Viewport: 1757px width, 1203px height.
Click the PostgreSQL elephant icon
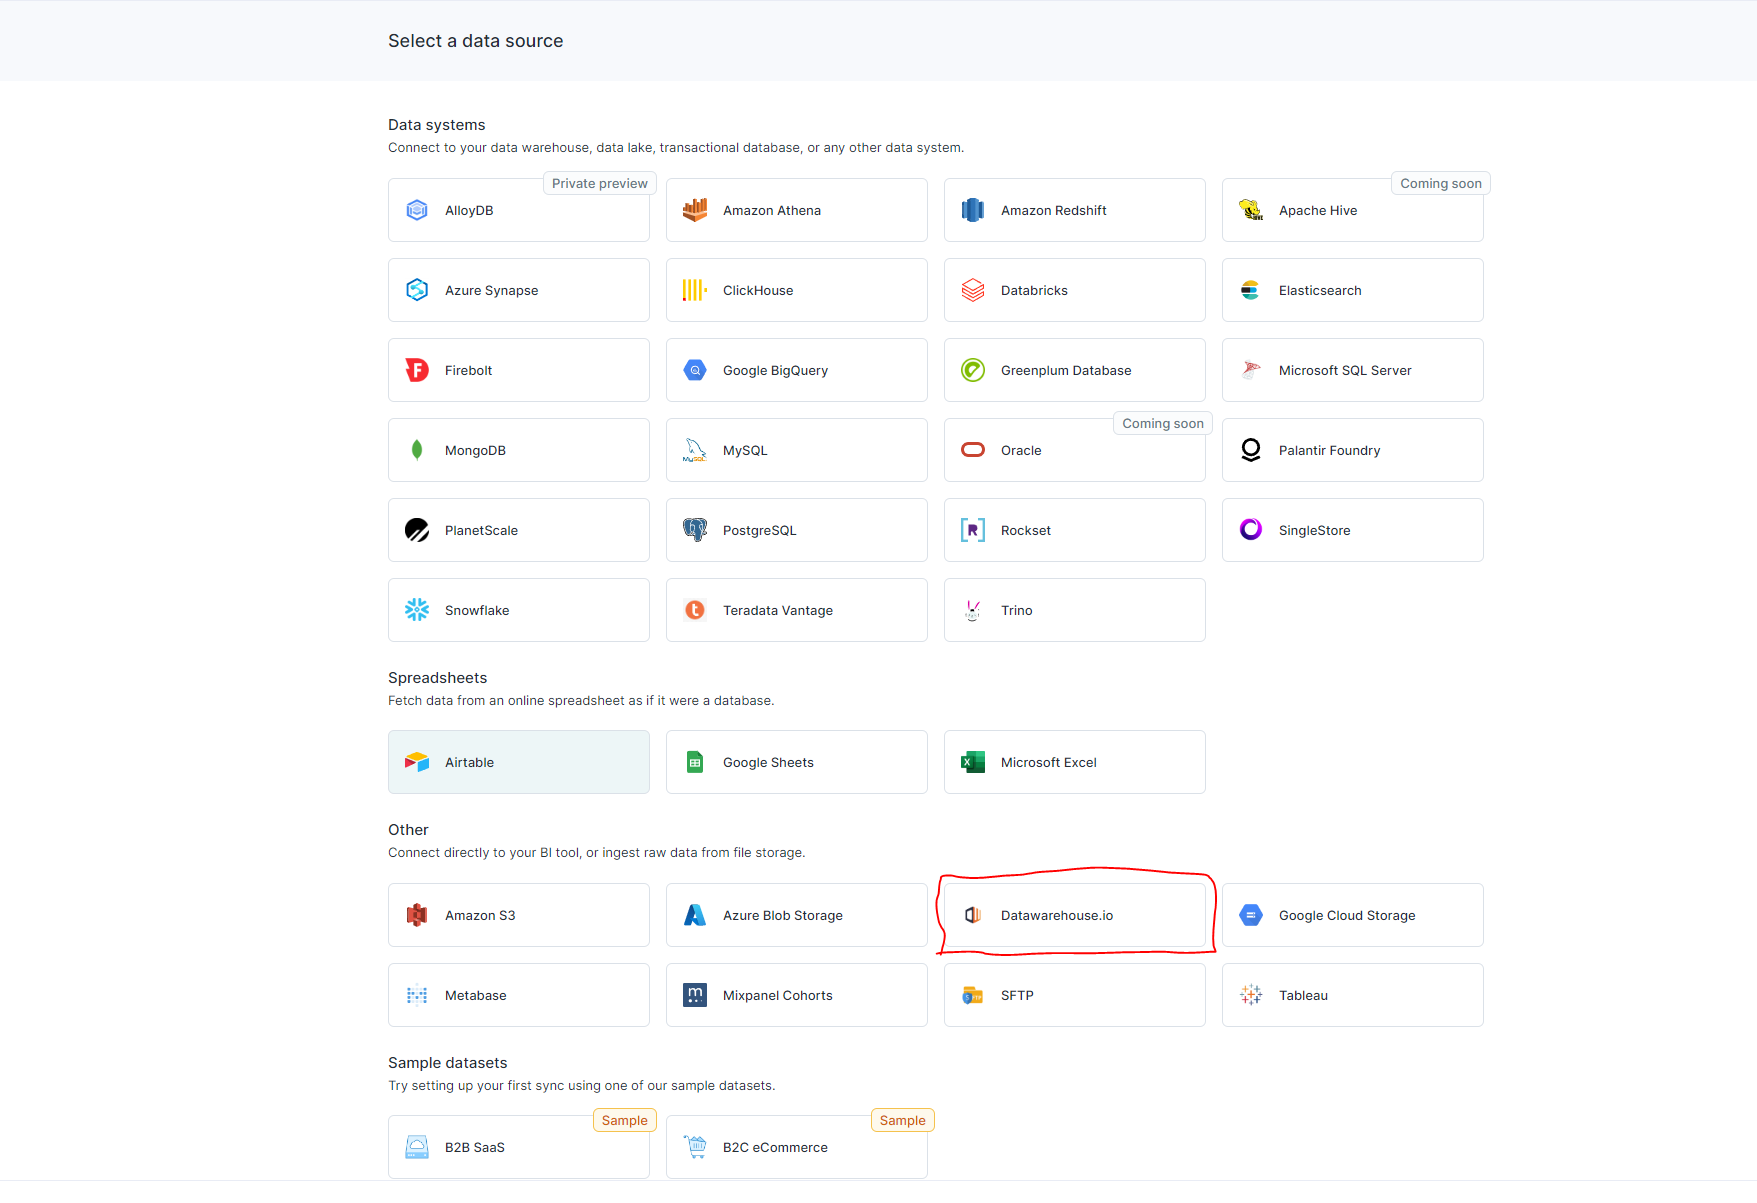click(695, 530)
